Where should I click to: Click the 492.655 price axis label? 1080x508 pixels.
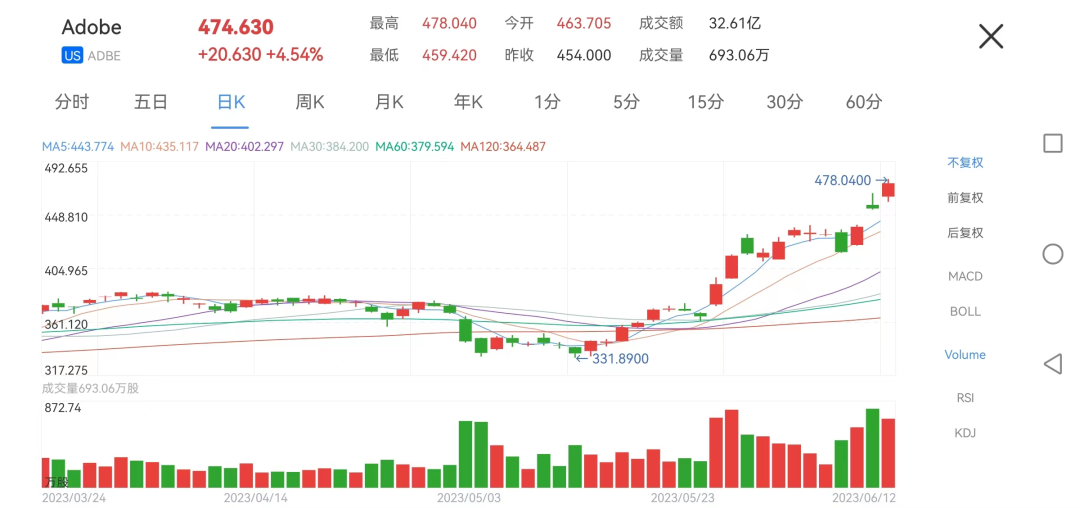65,169
